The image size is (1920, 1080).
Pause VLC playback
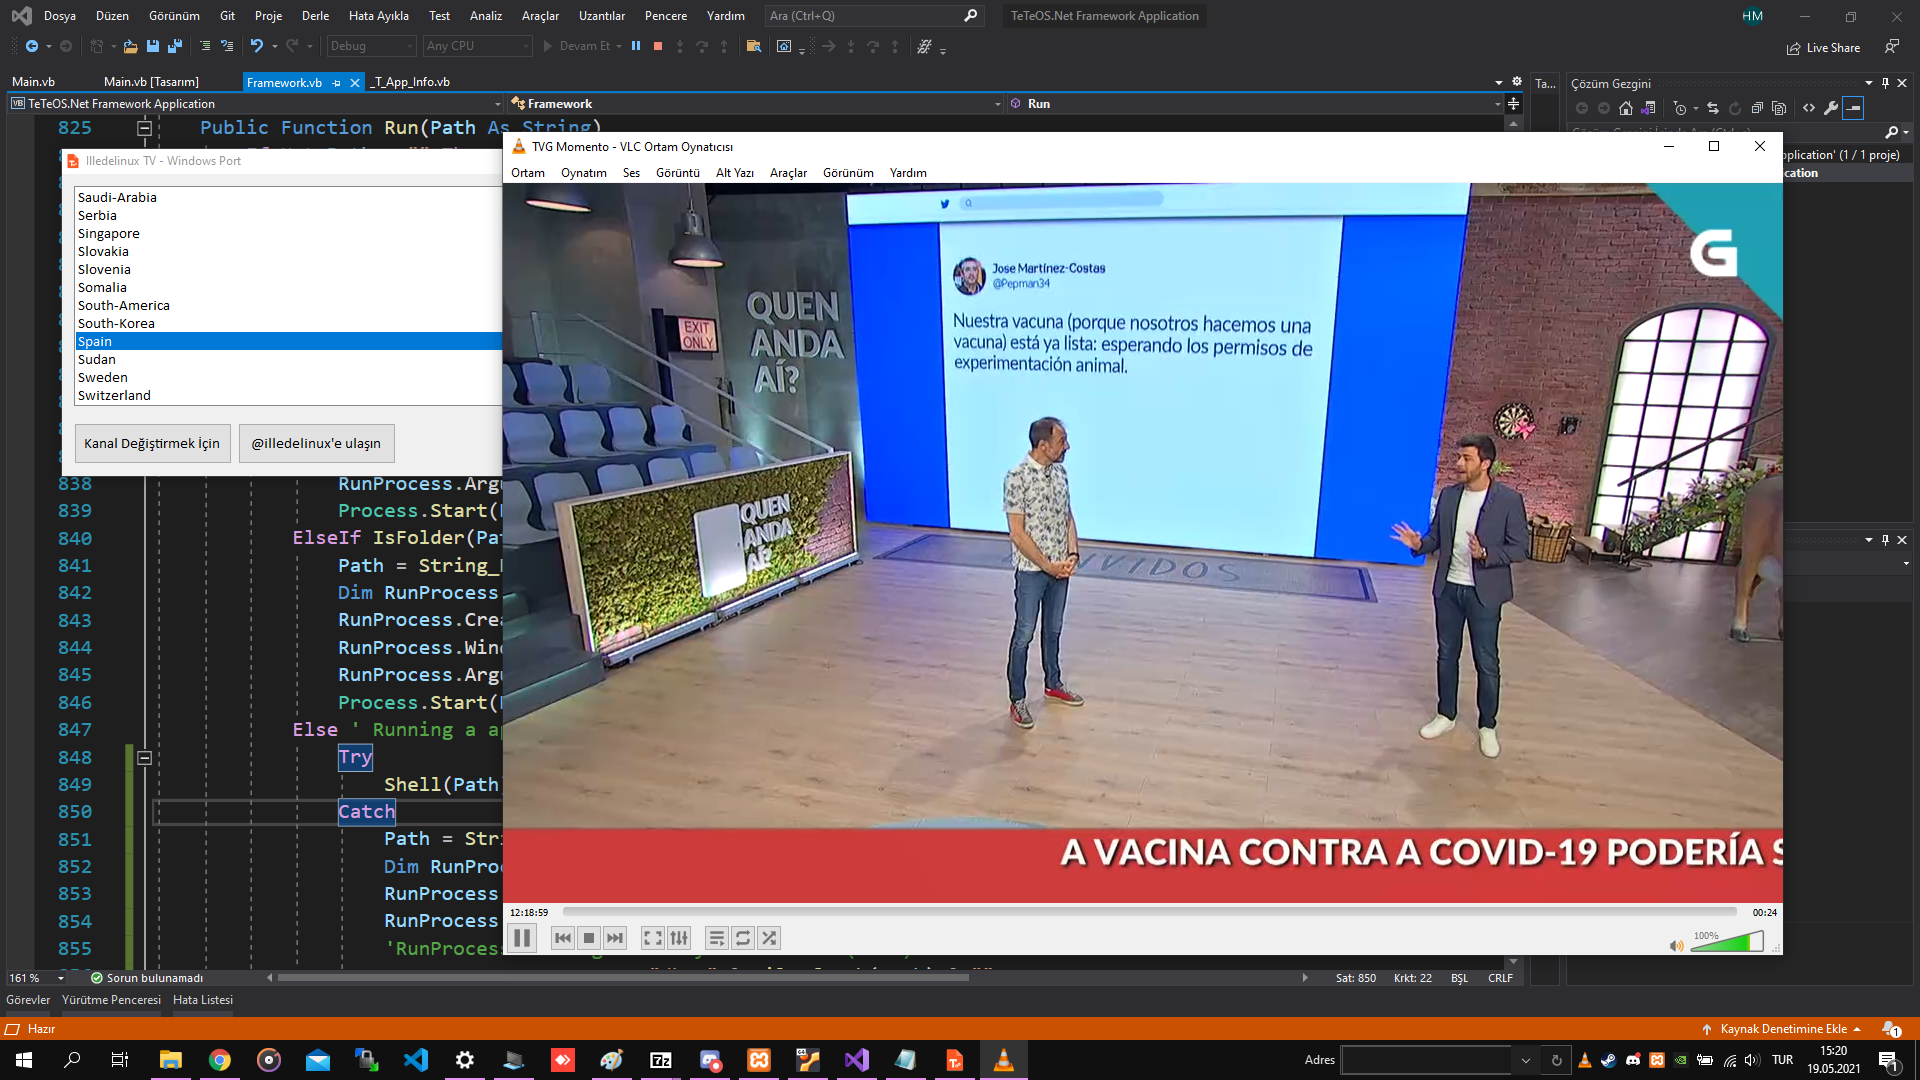pos(522,938)
